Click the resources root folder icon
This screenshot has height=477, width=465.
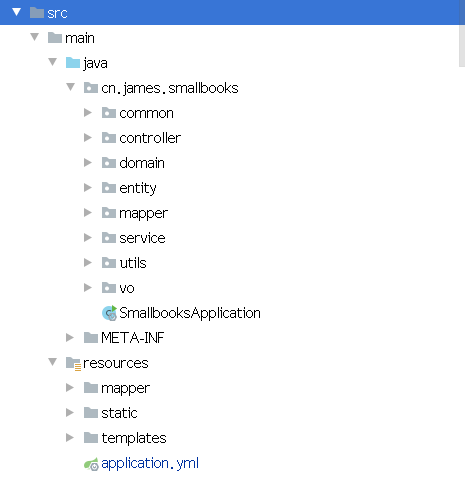73,363
